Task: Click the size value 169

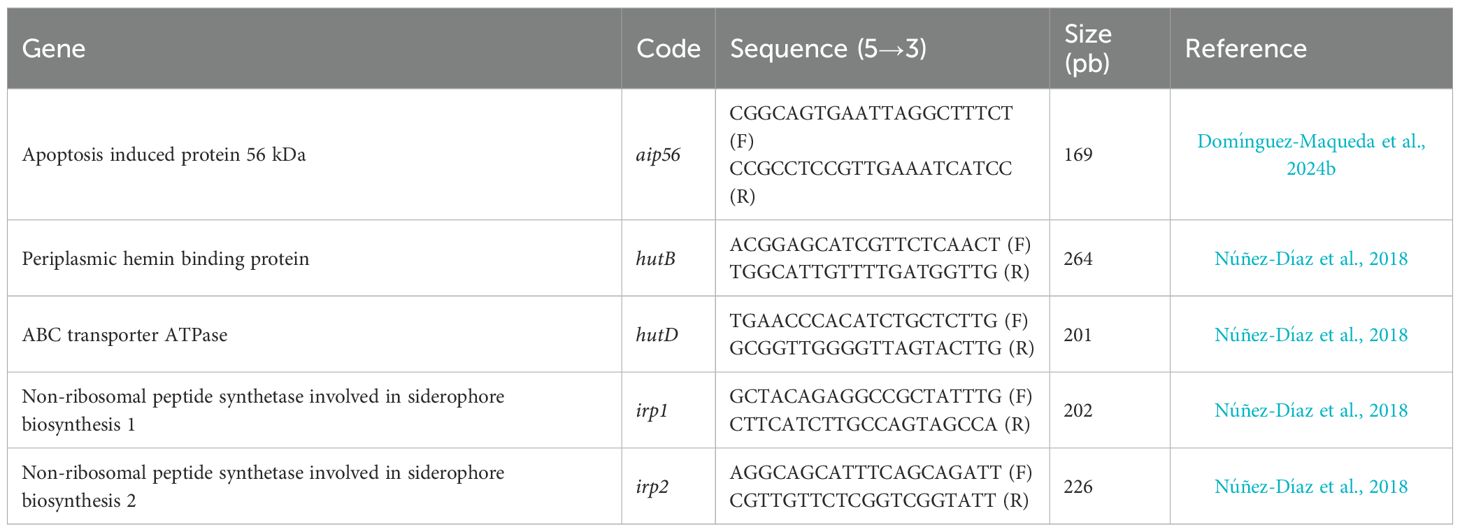Action: (1080, 155)
